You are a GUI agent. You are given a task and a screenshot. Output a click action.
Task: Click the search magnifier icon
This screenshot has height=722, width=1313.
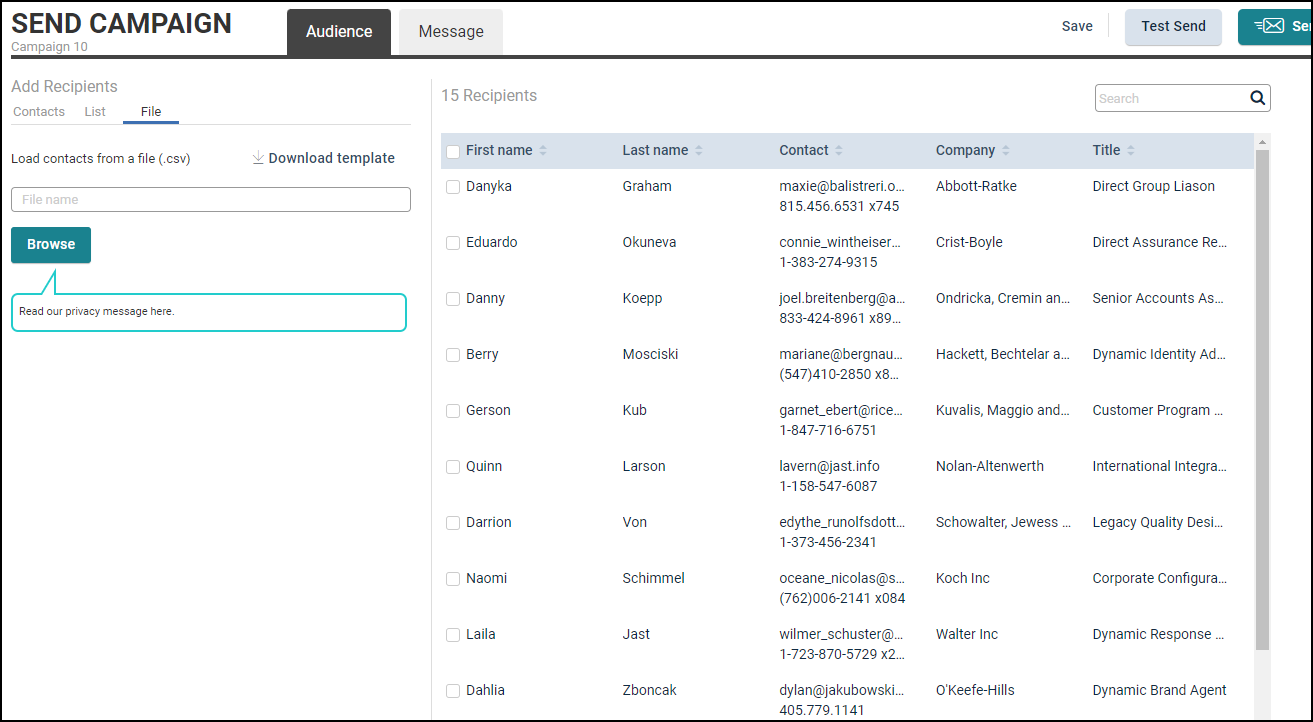pyautogui.click(x=1257, y=98)
